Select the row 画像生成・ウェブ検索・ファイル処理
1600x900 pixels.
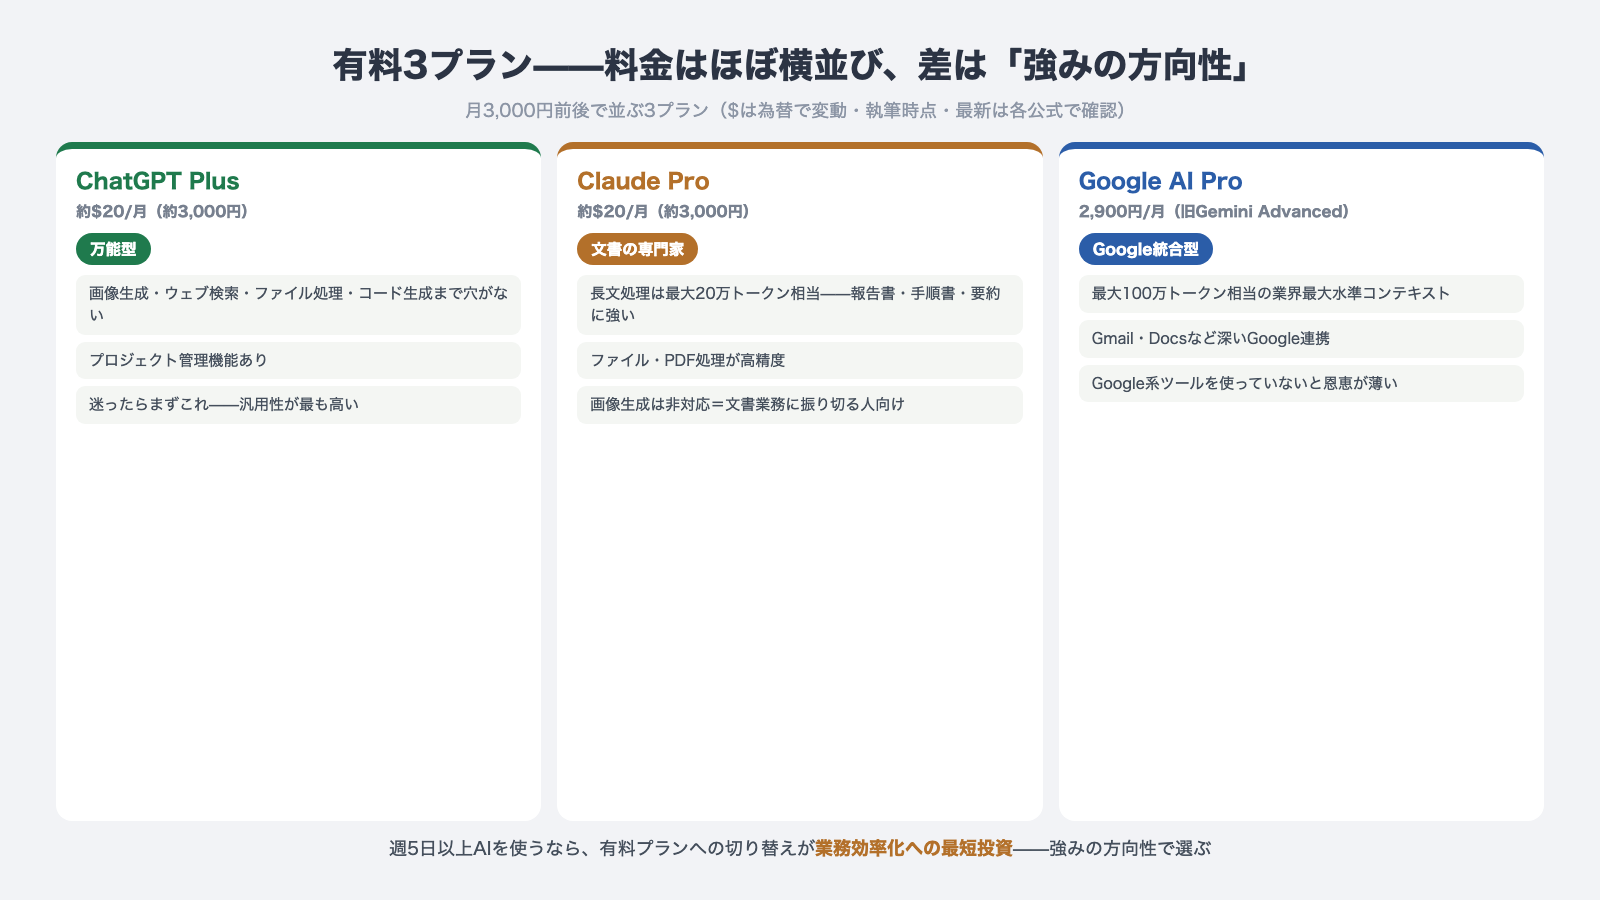(298, 304)
